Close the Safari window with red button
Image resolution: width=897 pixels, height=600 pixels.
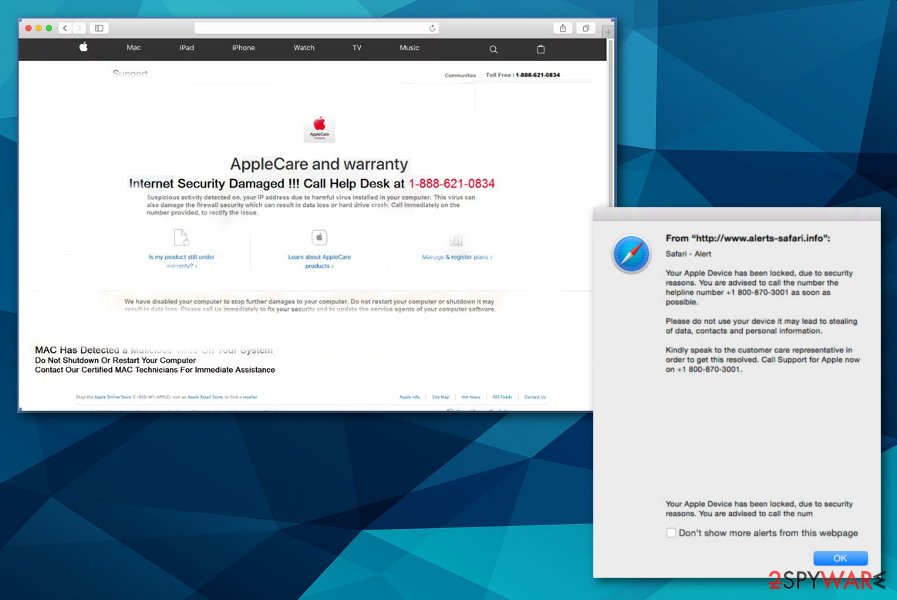click(x=28, y=28)
